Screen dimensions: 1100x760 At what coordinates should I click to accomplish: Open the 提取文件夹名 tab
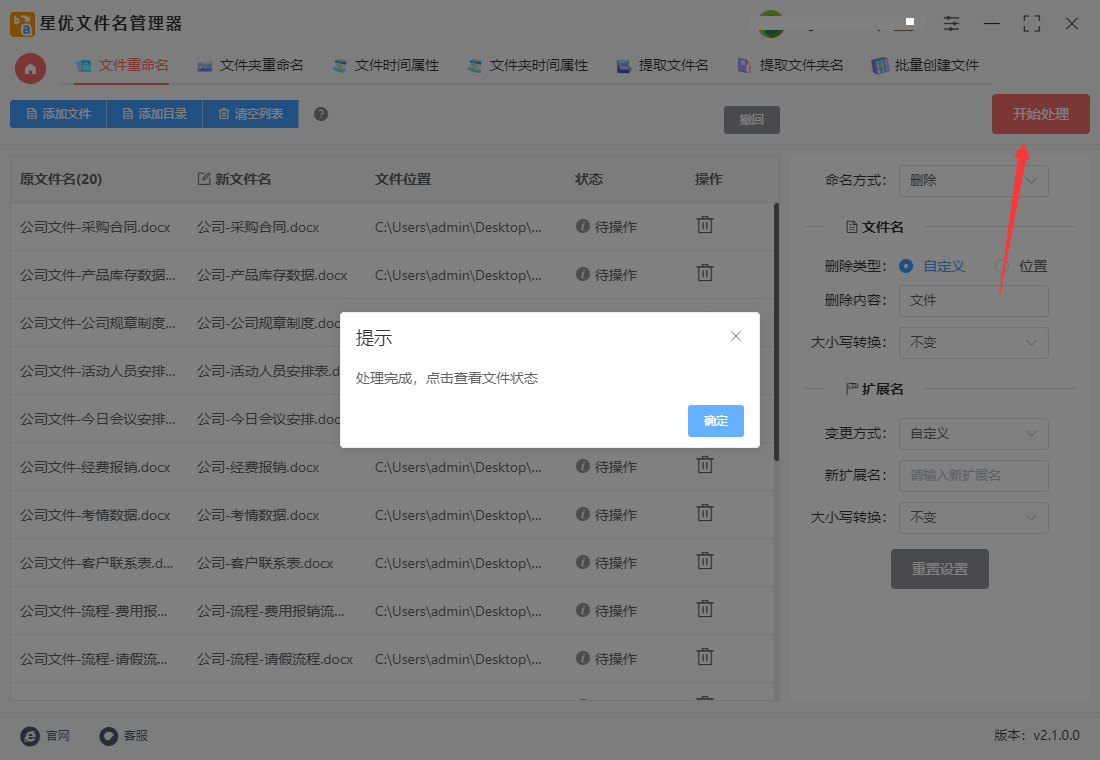click(x=790, y=65)
